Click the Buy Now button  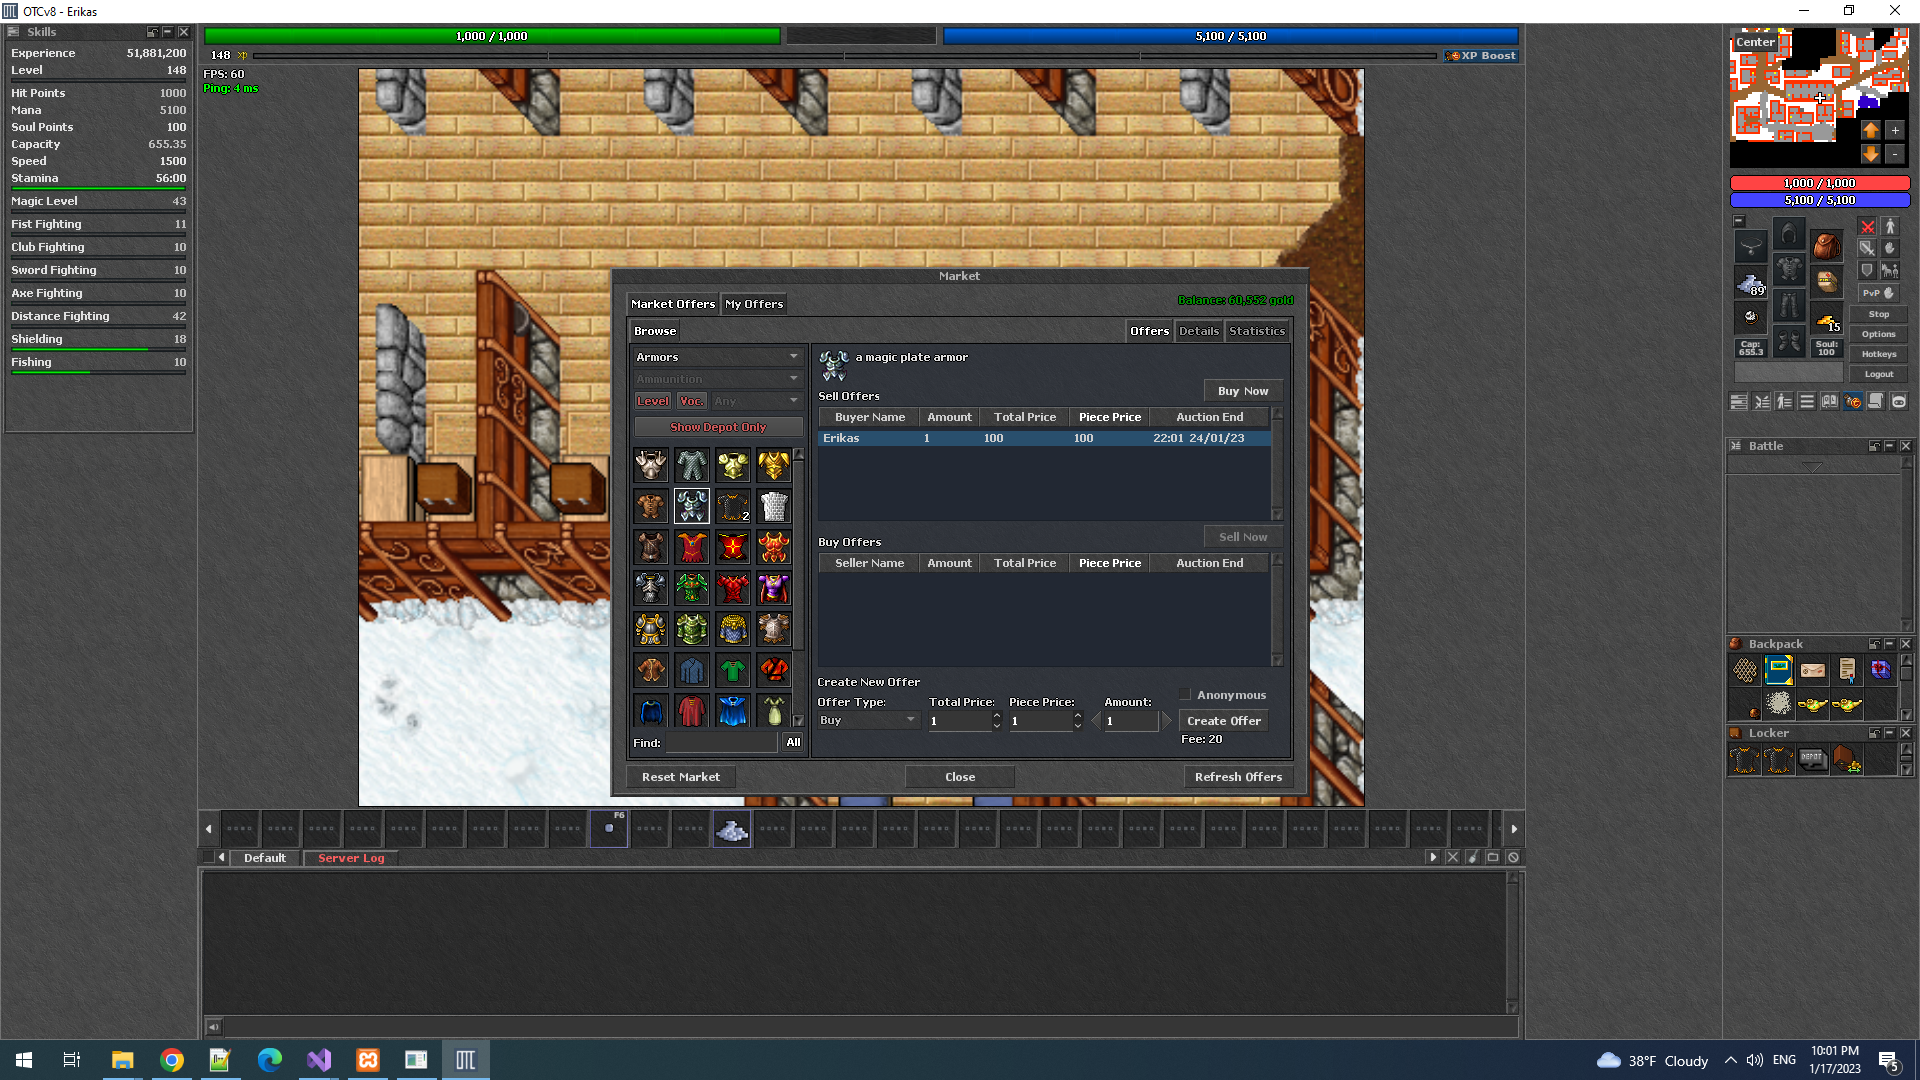(1243, 391)
